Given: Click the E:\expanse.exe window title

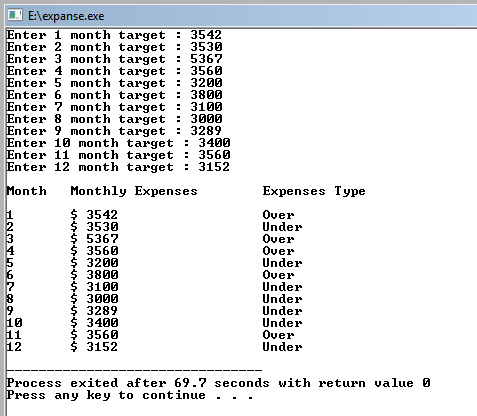Looking at the screenshot, I should pyautogui.click(x=66, y=16).
